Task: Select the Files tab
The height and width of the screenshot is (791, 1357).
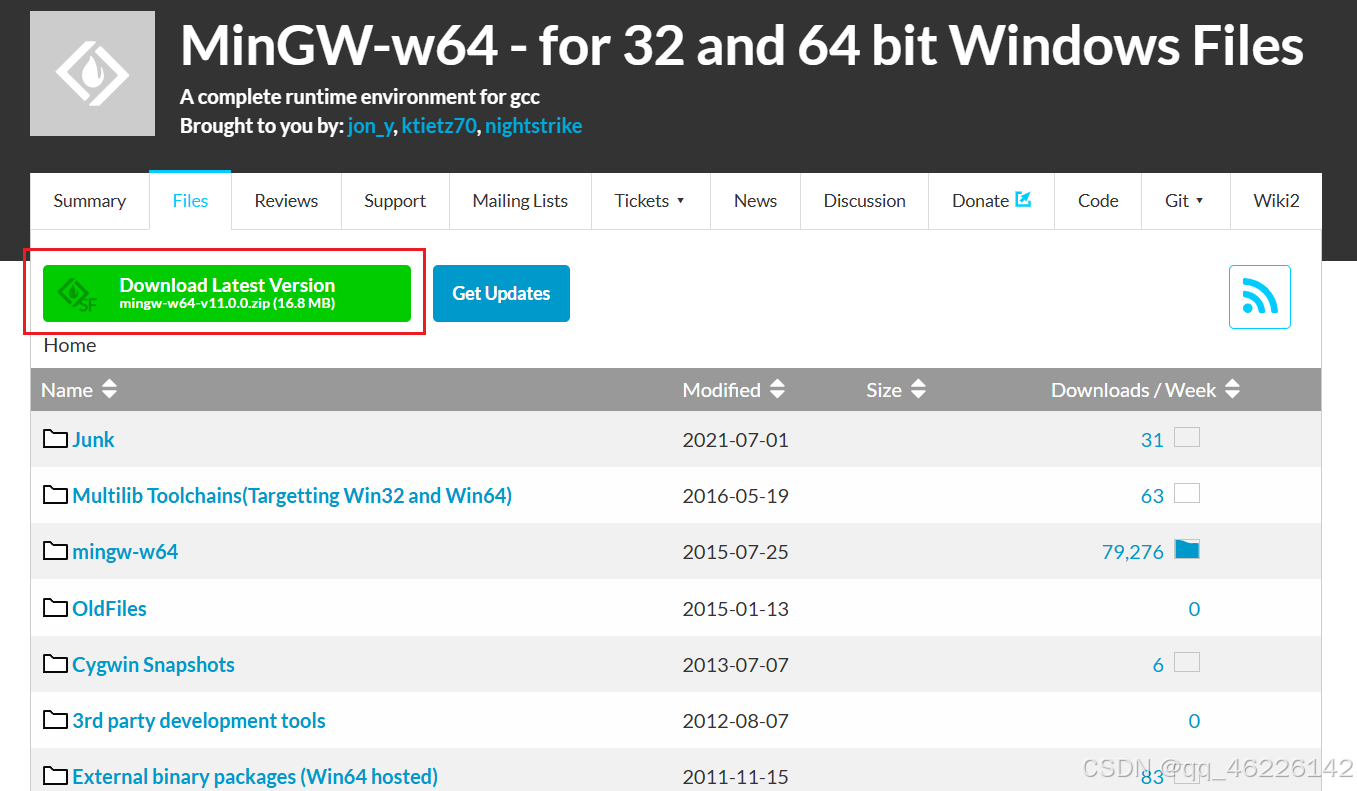Action: coord(190,201)
